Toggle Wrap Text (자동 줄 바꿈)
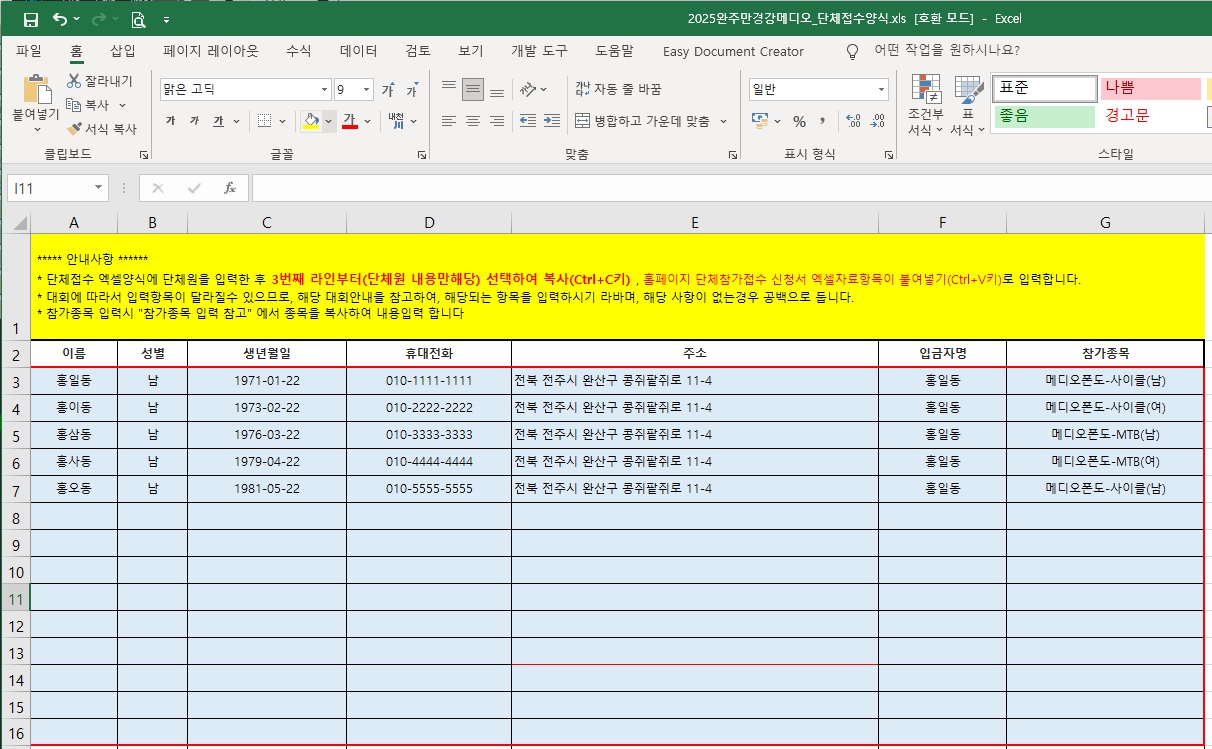1212x749 pixels. tap(619, 89)
